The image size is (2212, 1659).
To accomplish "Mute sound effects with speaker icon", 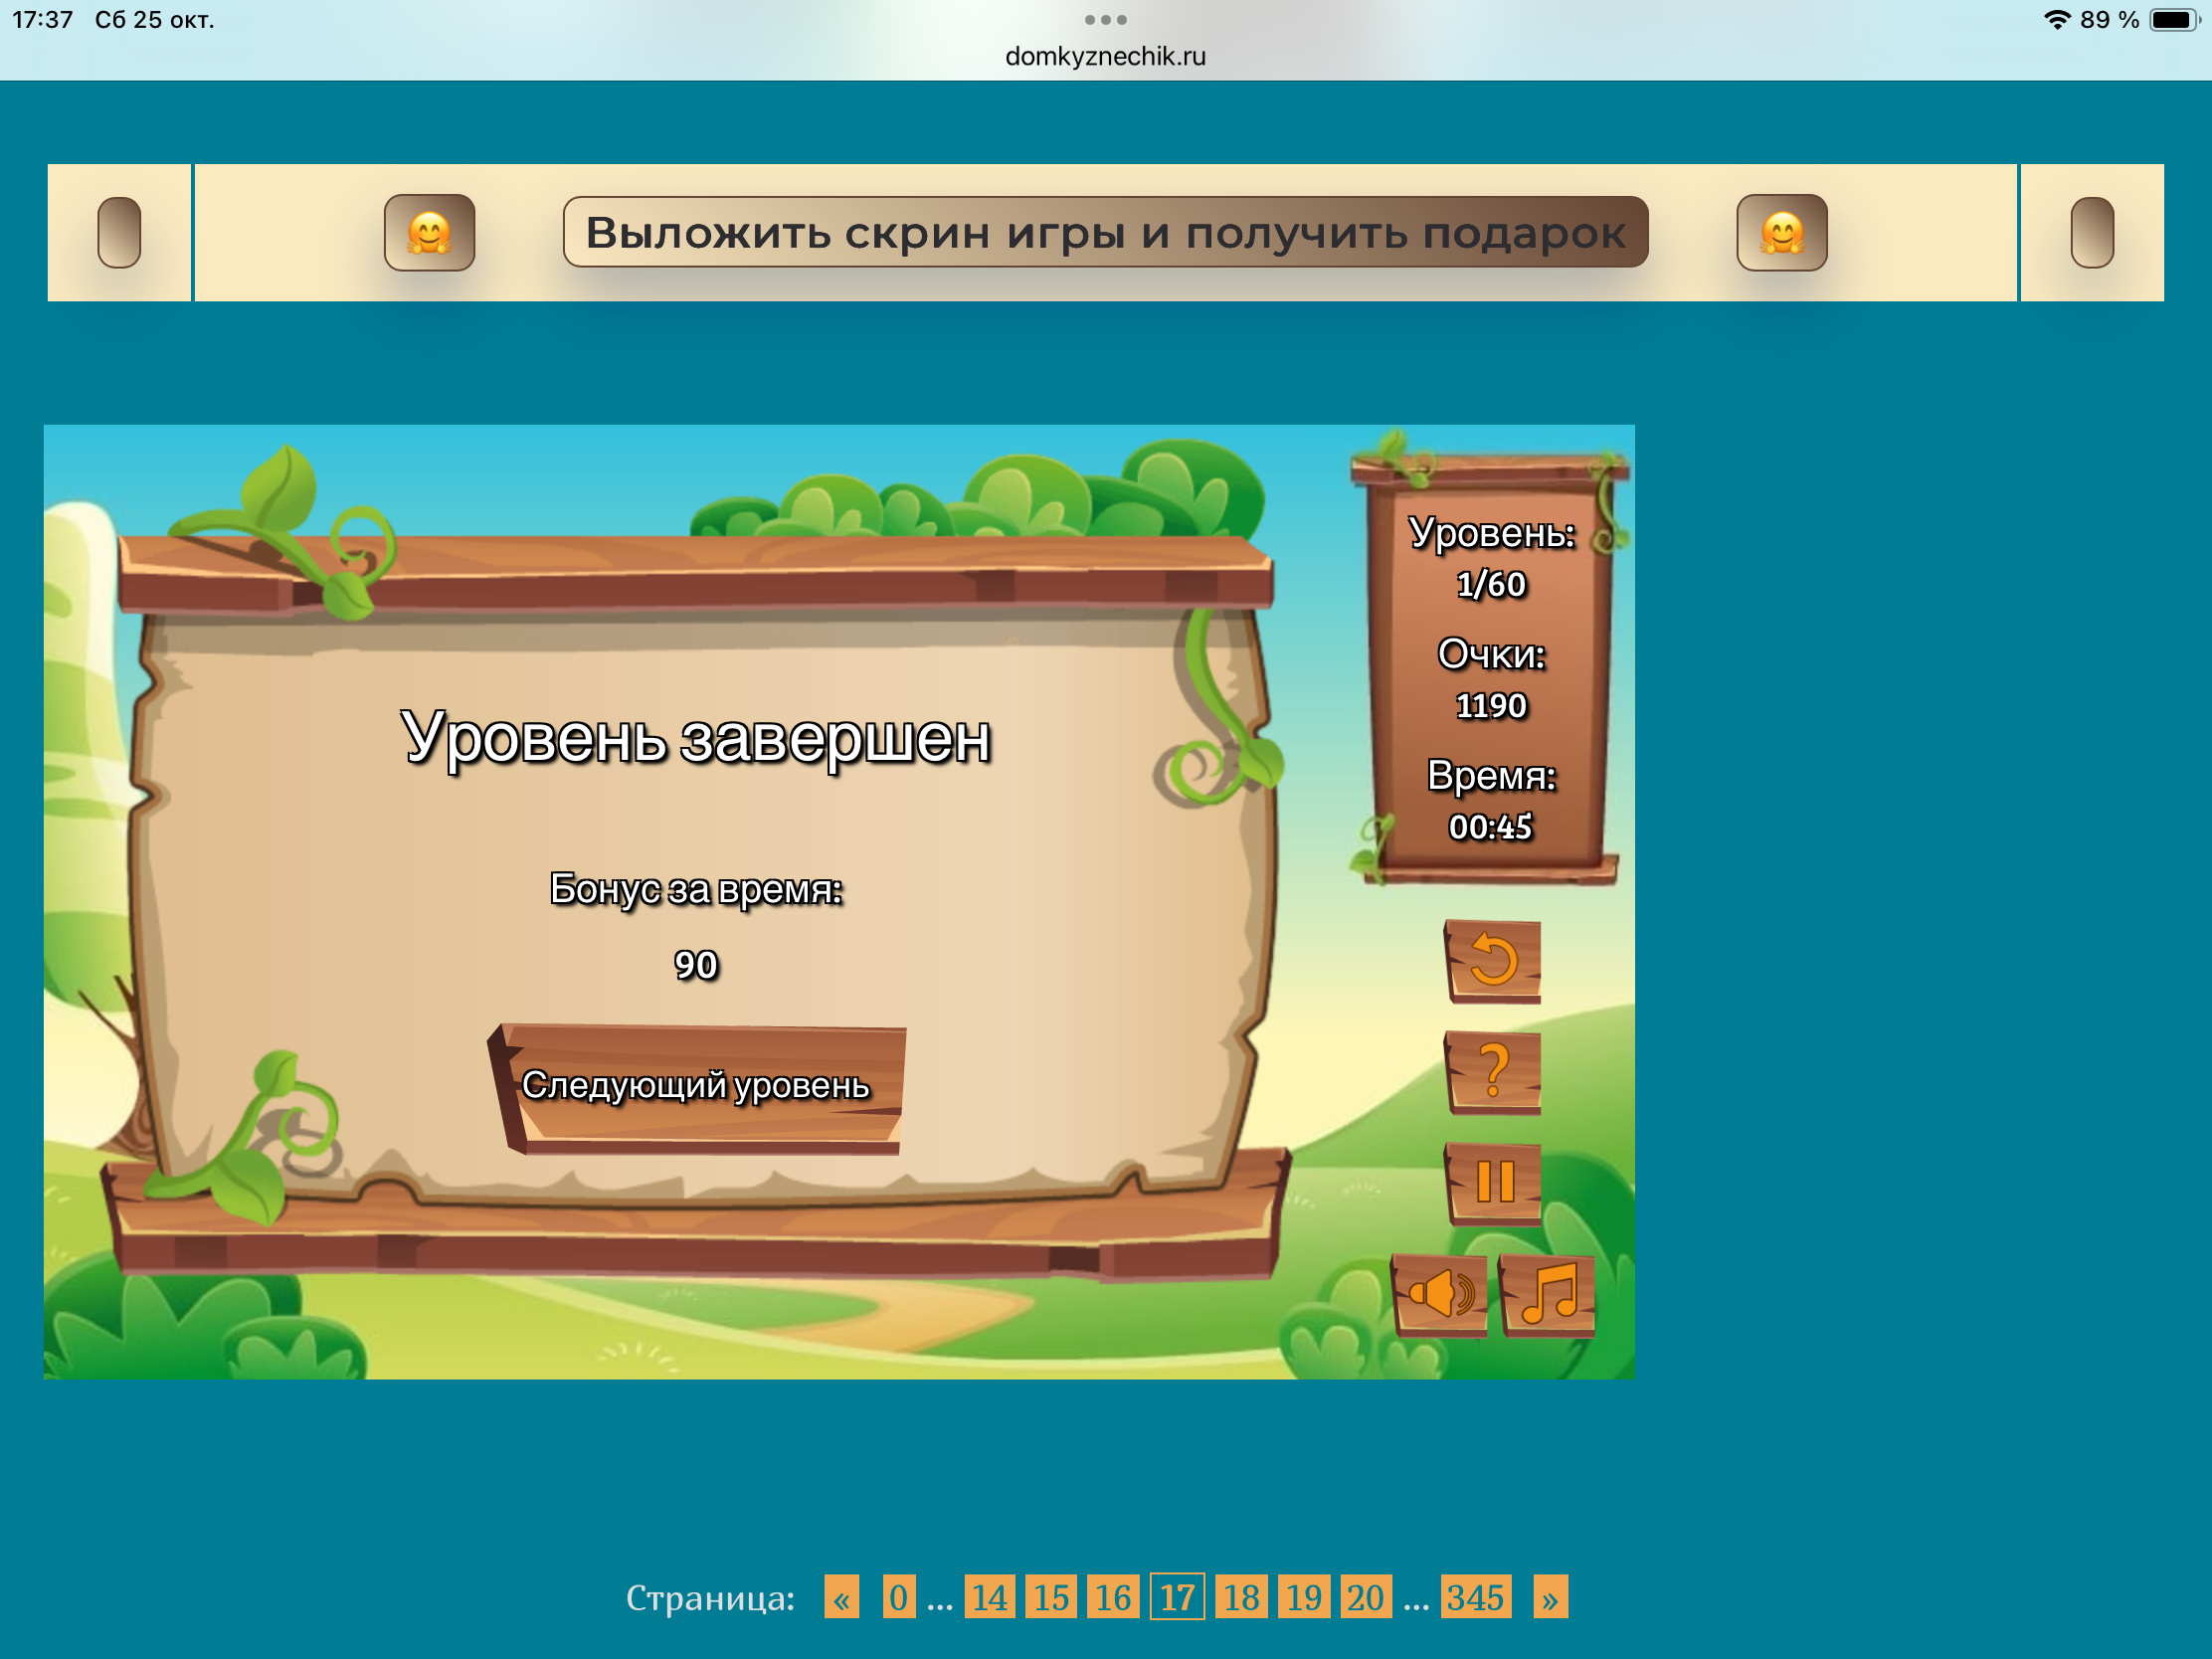I will (x=1440, y=1295).
